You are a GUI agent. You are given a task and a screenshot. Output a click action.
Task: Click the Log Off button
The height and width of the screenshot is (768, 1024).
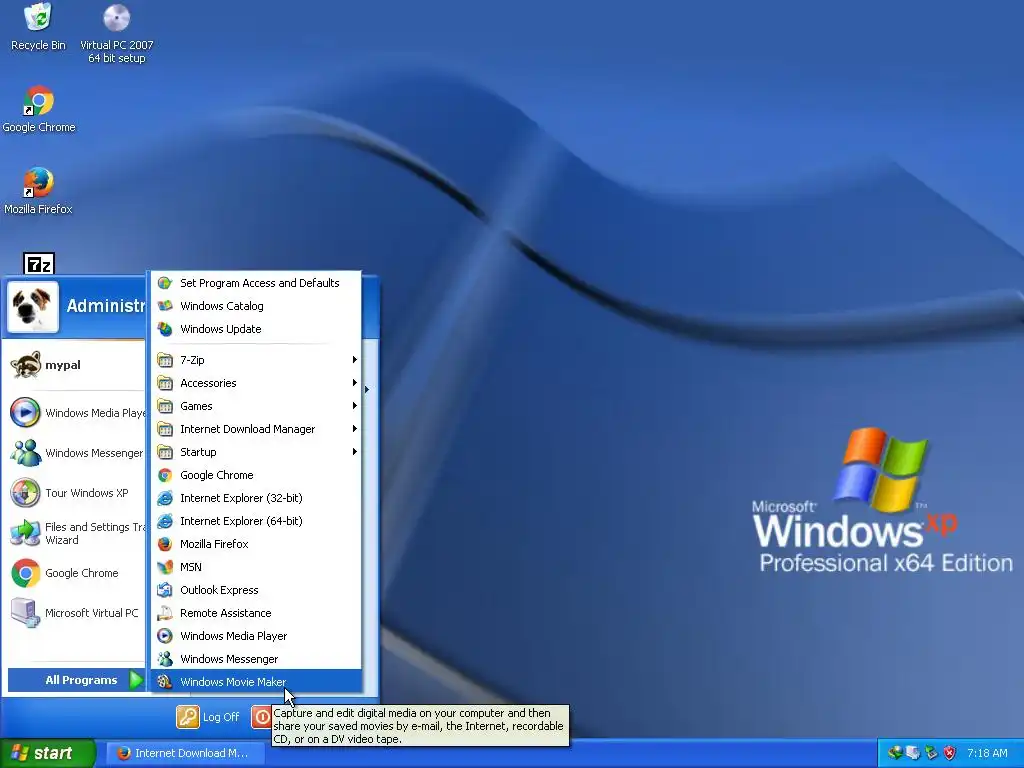pyautogui.click(x=208, y=717)
